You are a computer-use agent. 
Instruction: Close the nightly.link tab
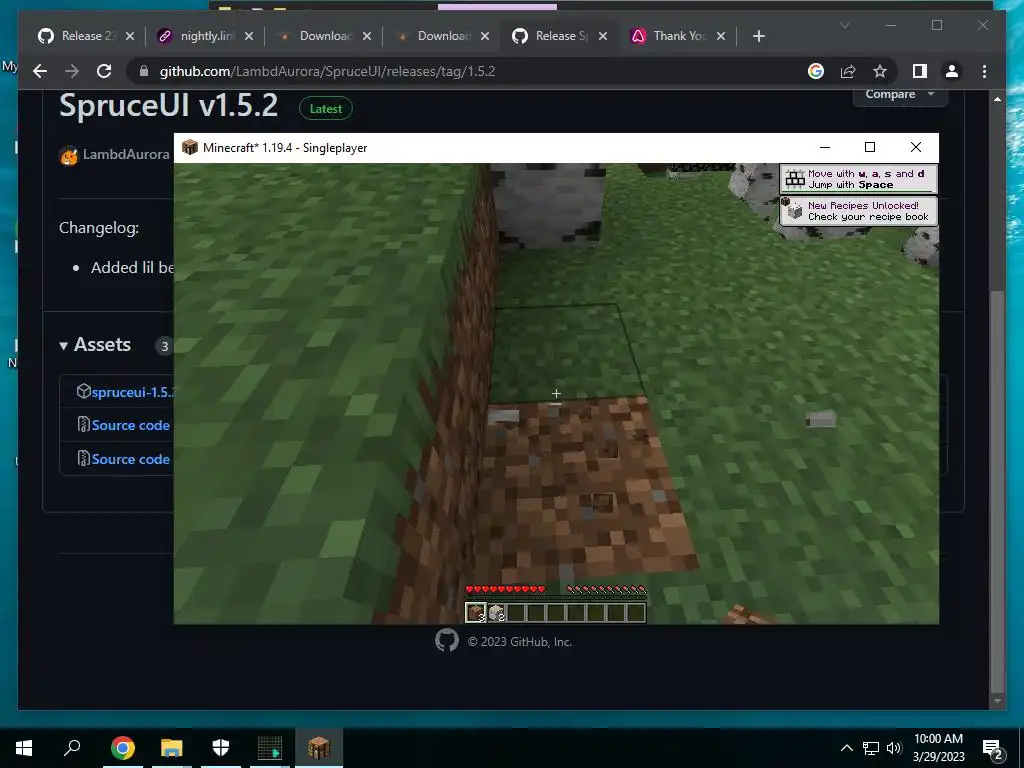[249, 36]
